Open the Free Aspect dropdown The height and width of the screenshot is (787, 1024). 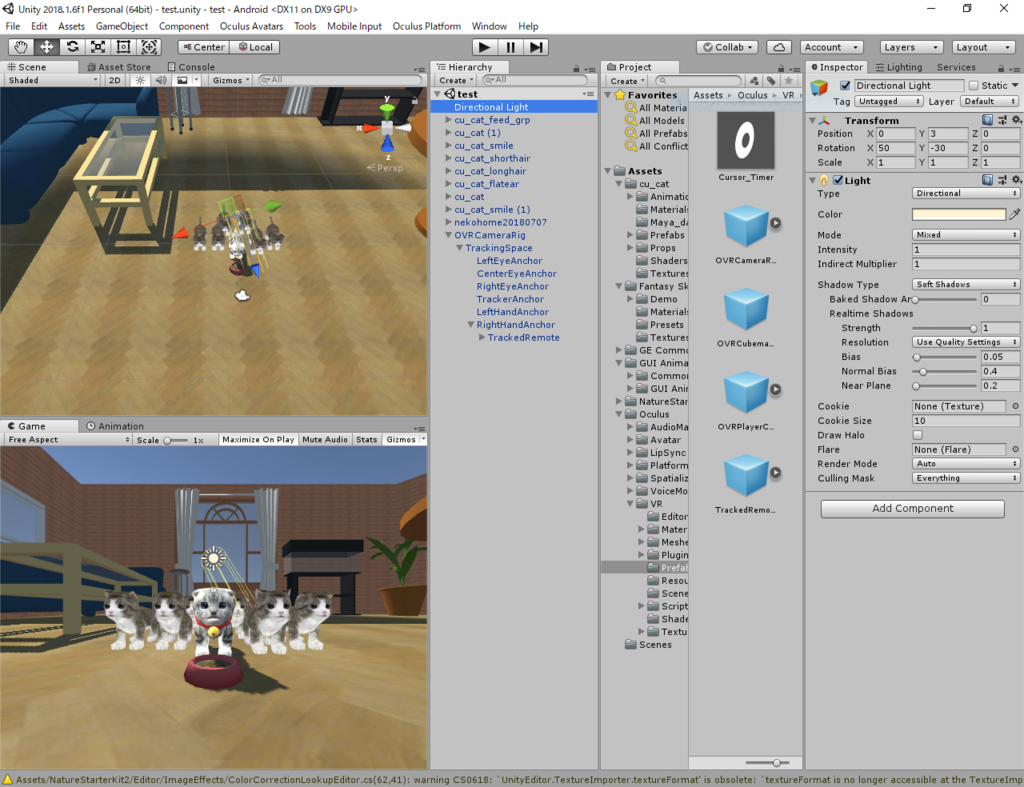click(68, 440)
